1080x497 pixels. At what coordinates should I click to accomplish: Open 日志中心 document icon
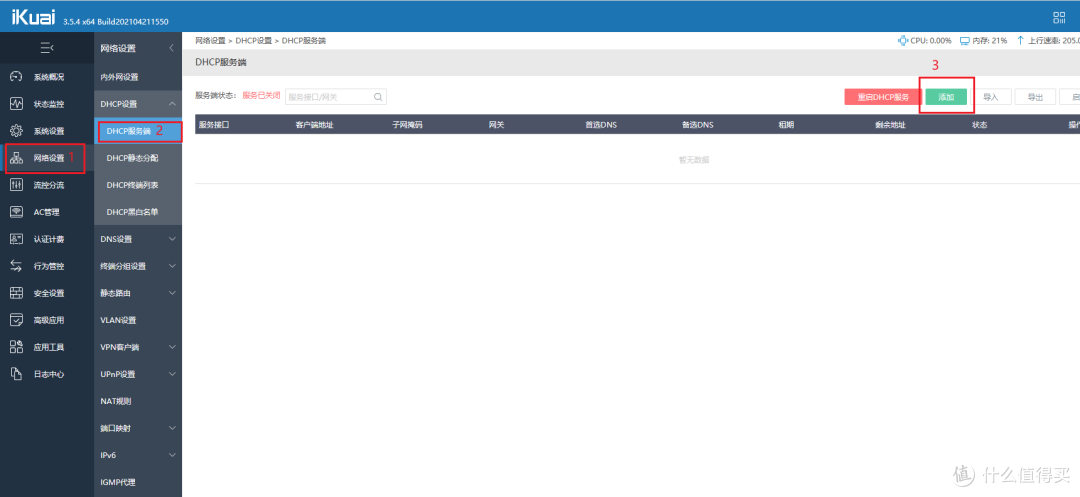16,374
